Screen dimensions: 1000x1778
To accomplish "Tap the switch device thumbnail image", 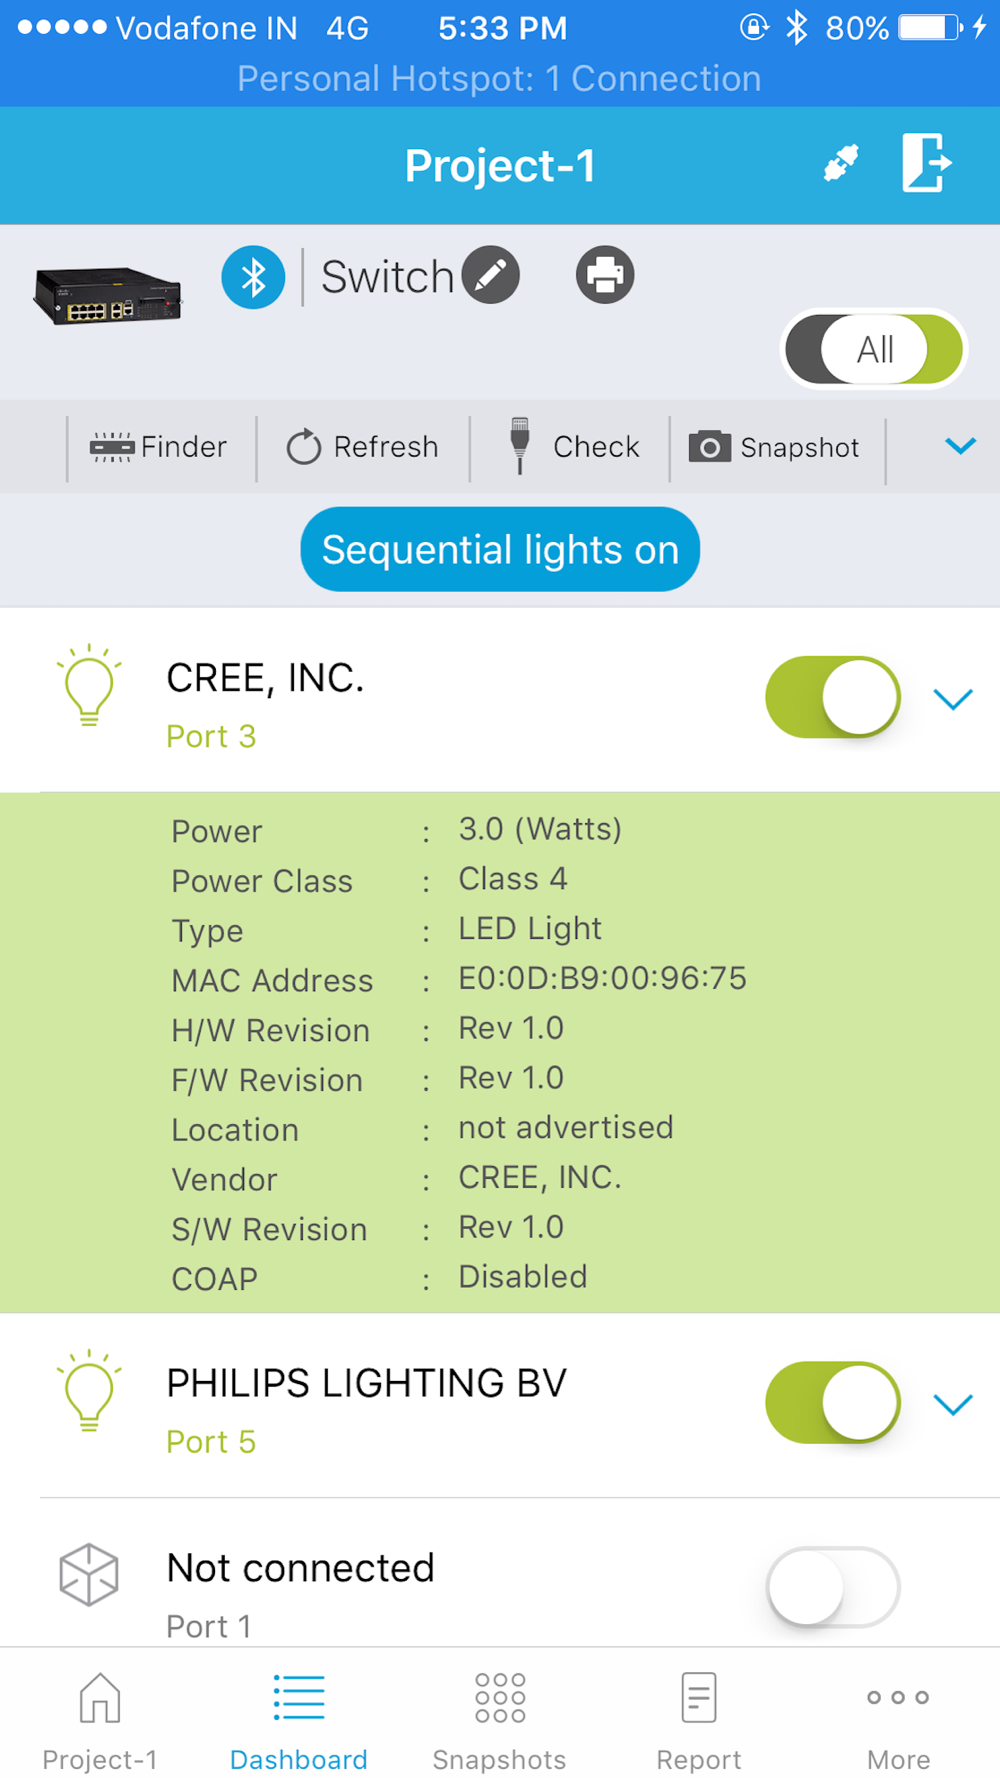I will (108, 296).
